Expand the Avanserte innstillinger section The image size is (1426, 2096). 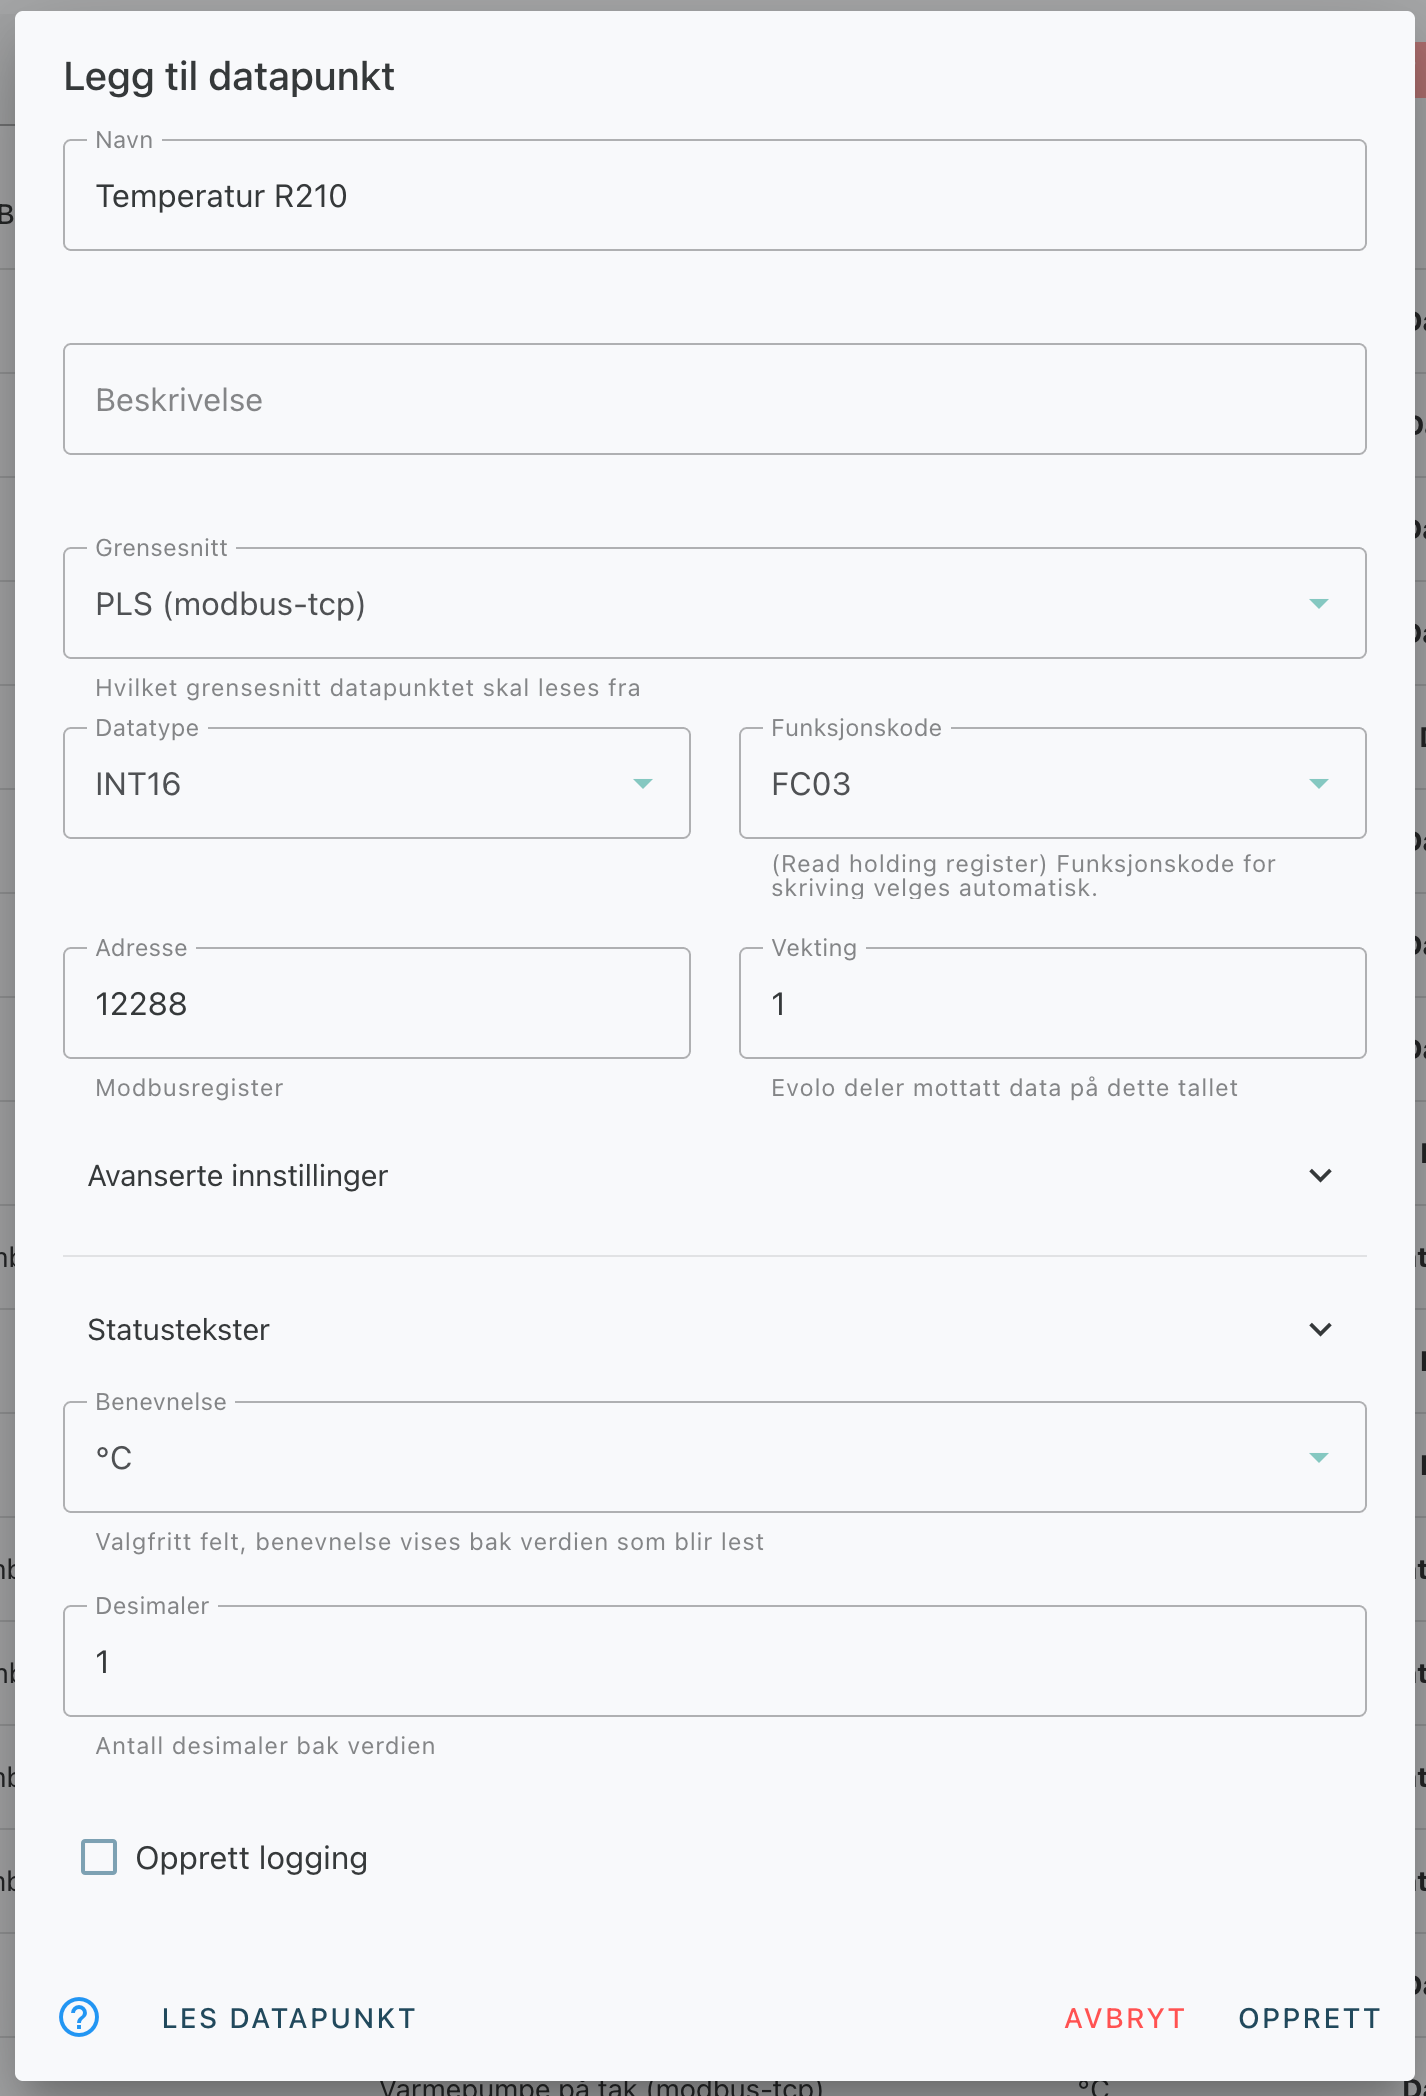tap(714, 1176)
